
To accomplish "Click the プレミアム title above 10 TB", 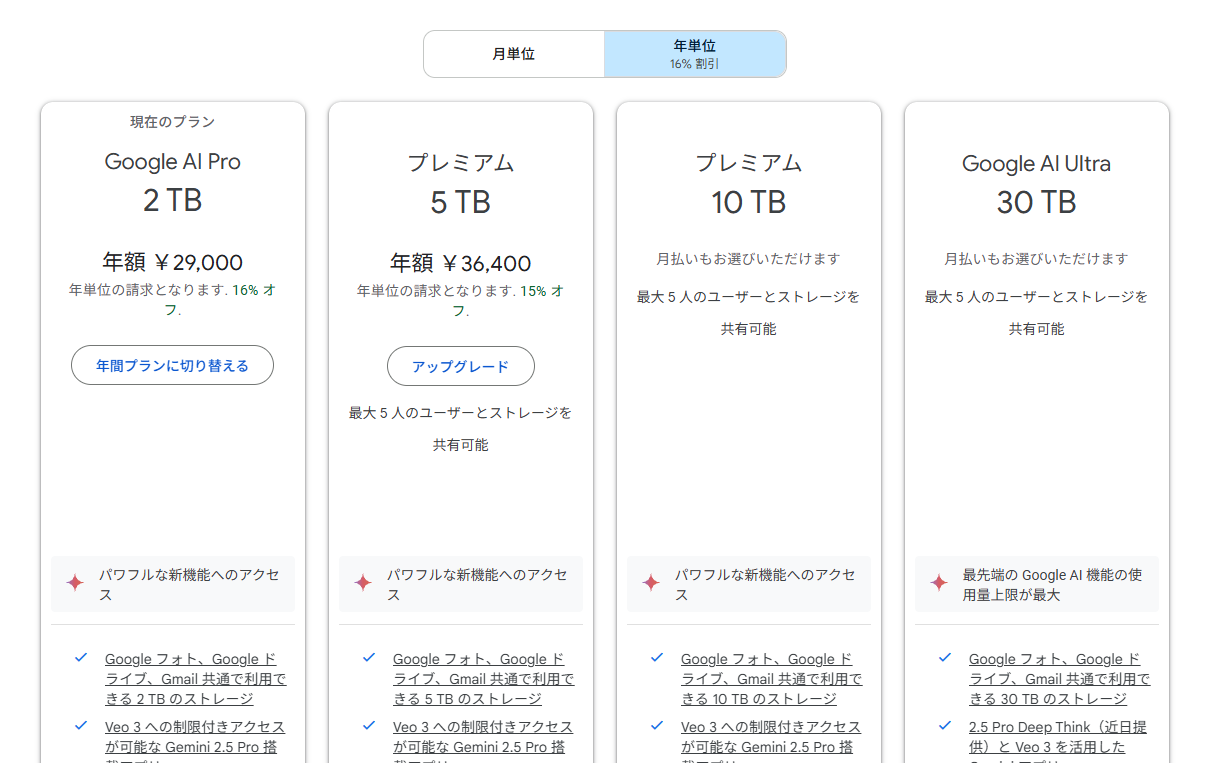I will point(749,163).
